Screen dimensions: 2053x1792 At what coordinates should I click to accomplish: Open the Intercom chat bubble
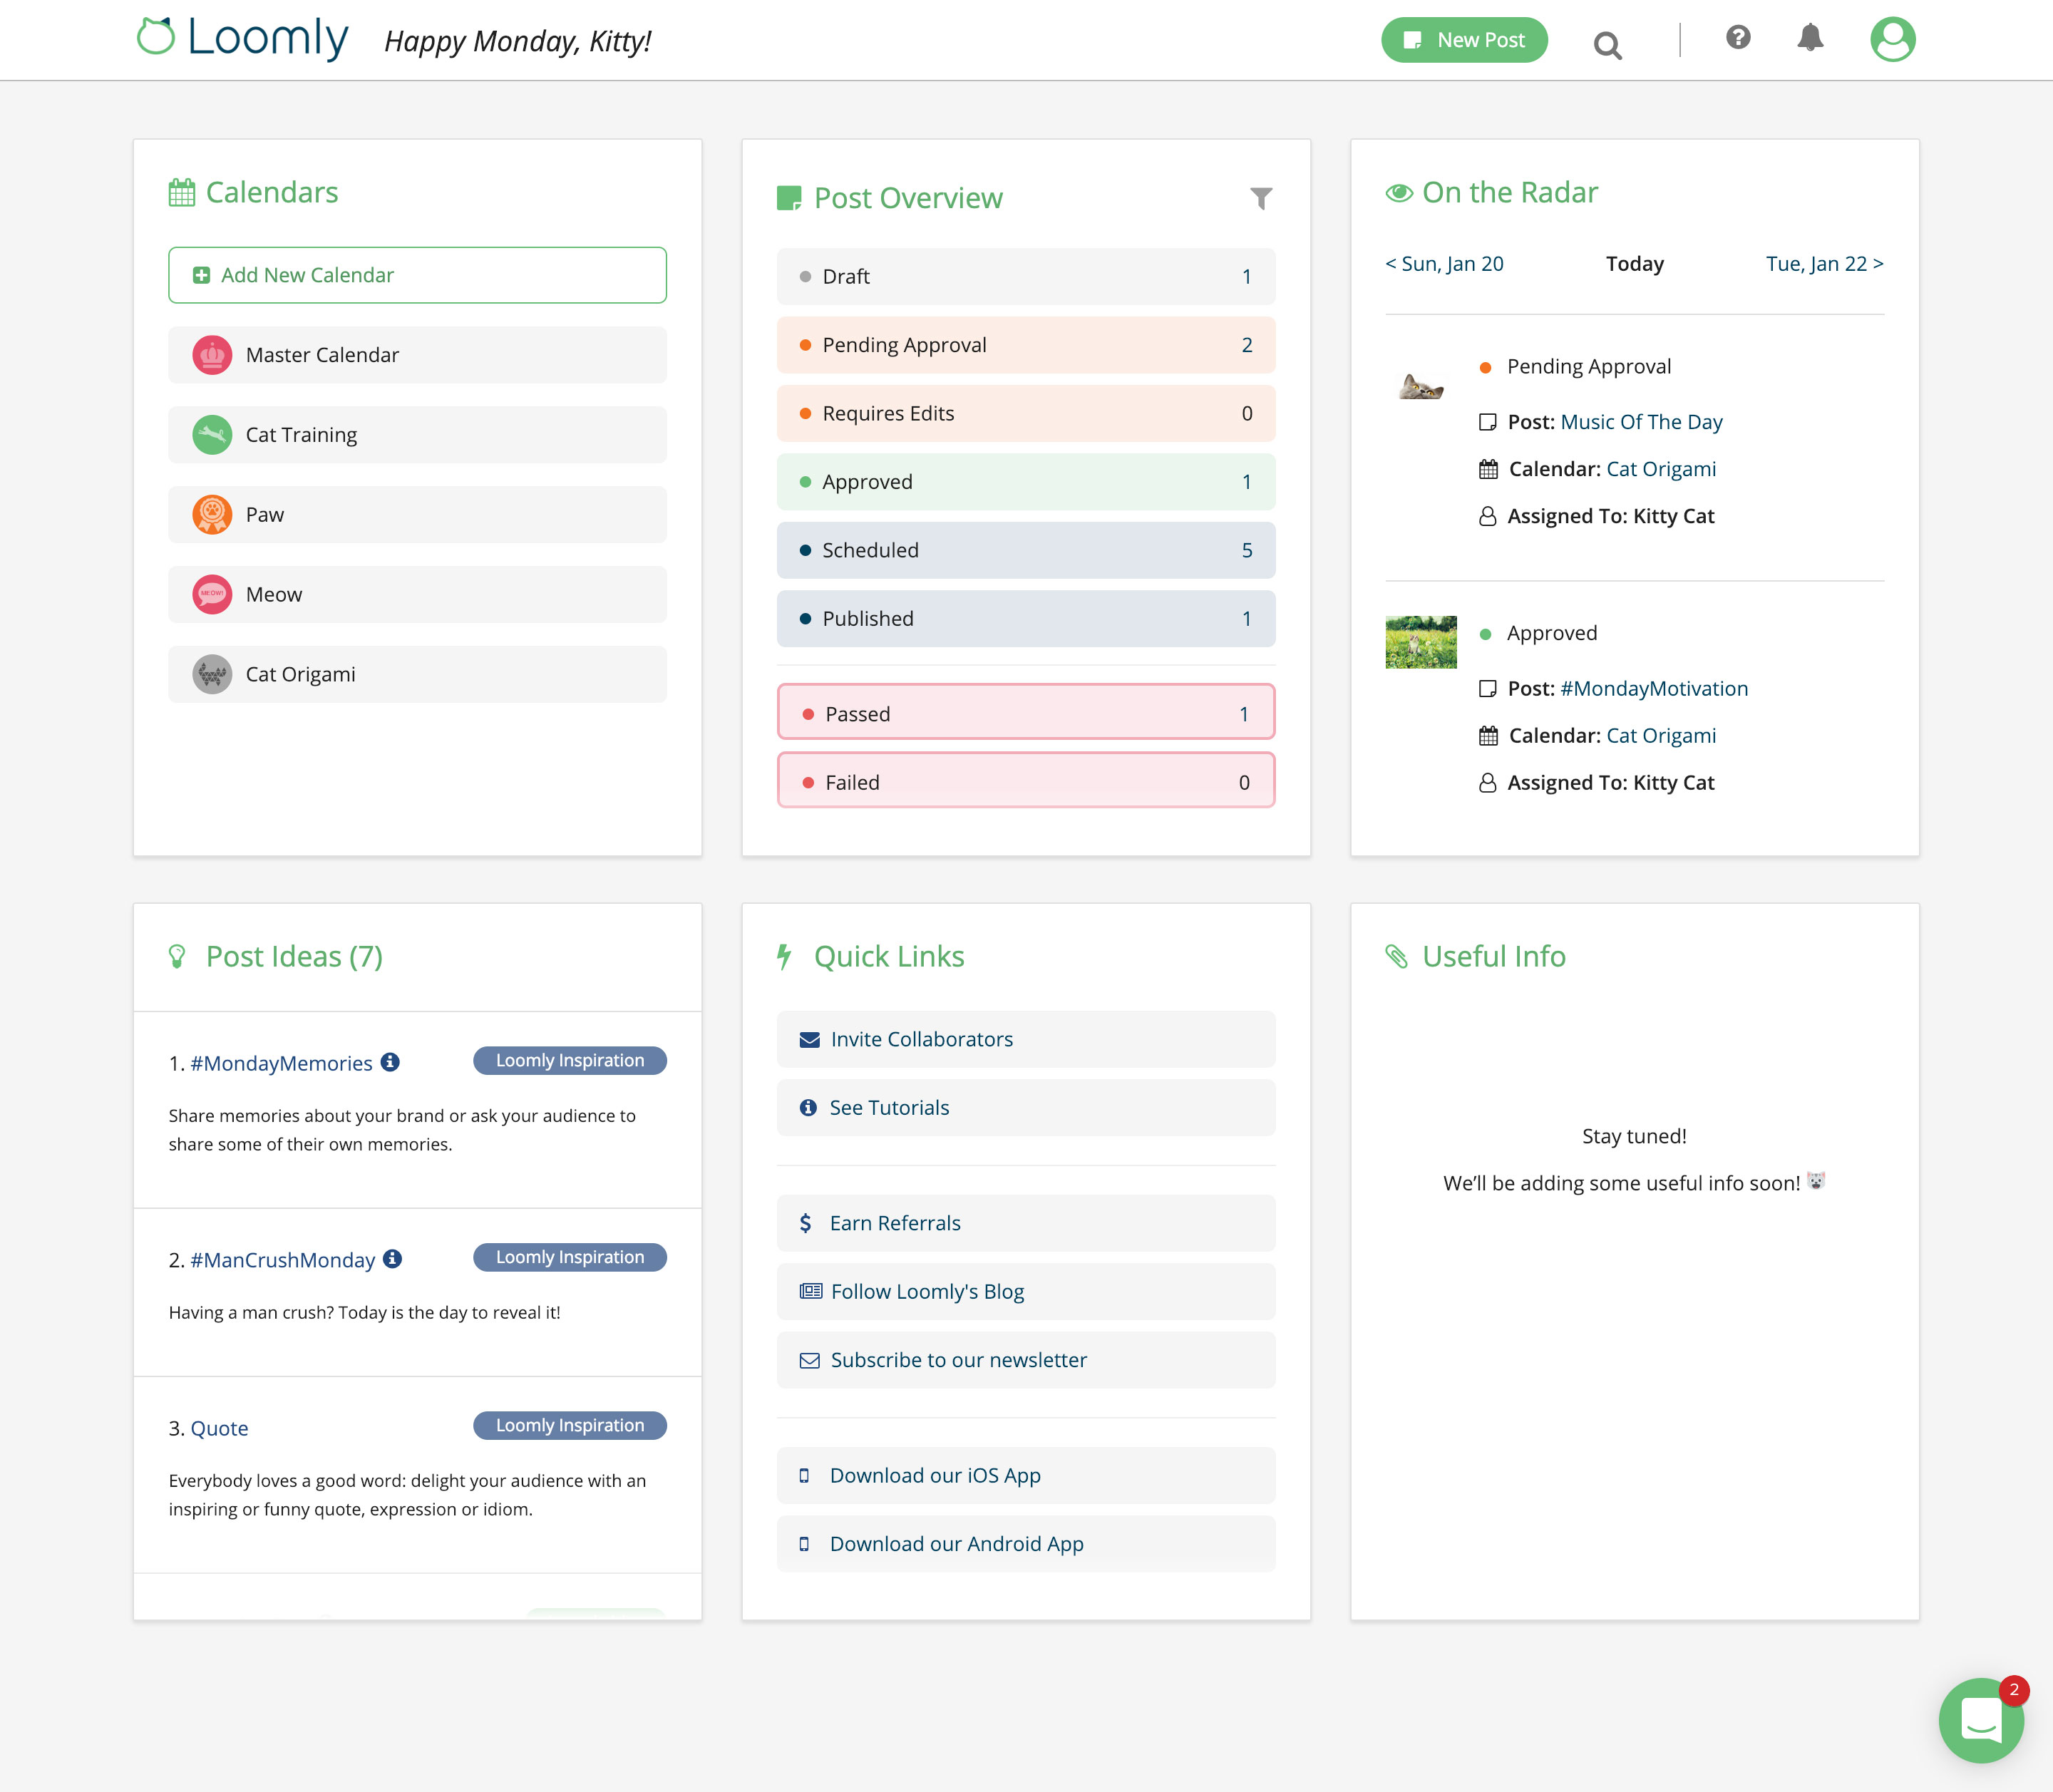(1982, 1720)
